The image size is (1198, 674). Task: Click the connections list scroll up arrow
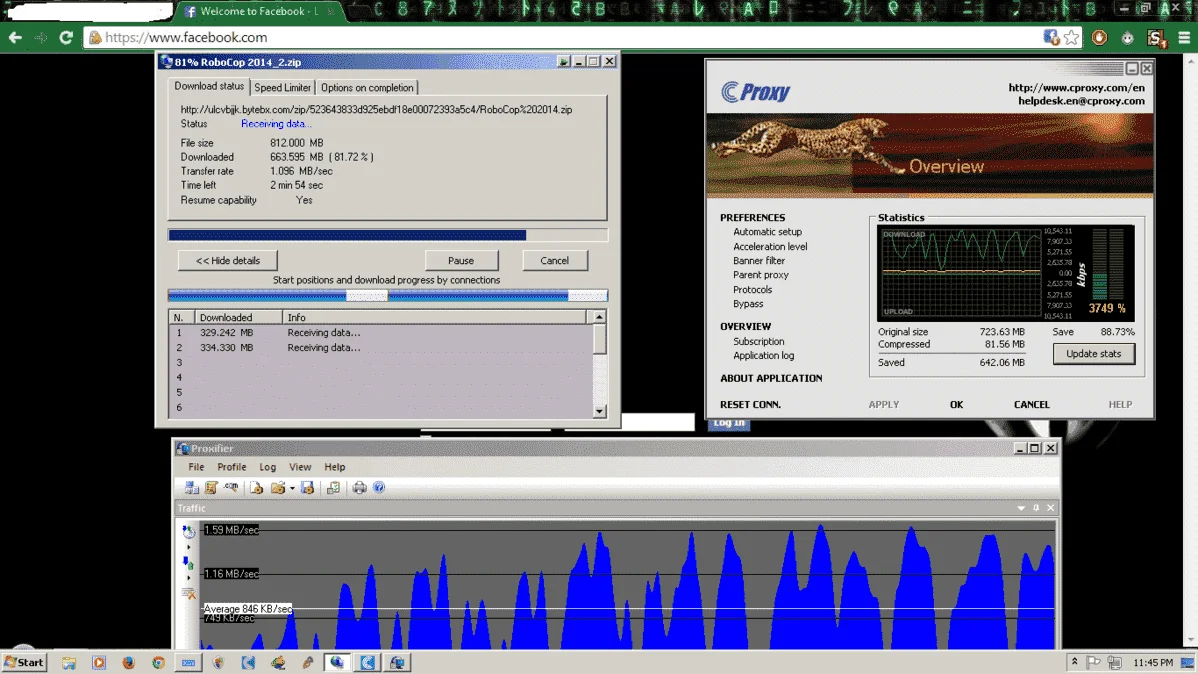point(599,317)
